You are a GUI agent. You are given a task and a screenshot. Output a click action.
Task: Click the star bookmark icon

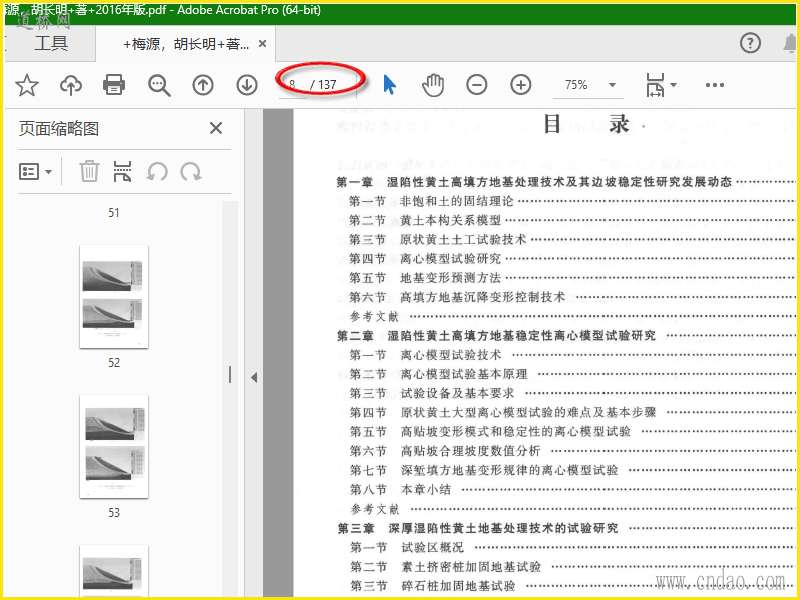(x=27, y=85)
